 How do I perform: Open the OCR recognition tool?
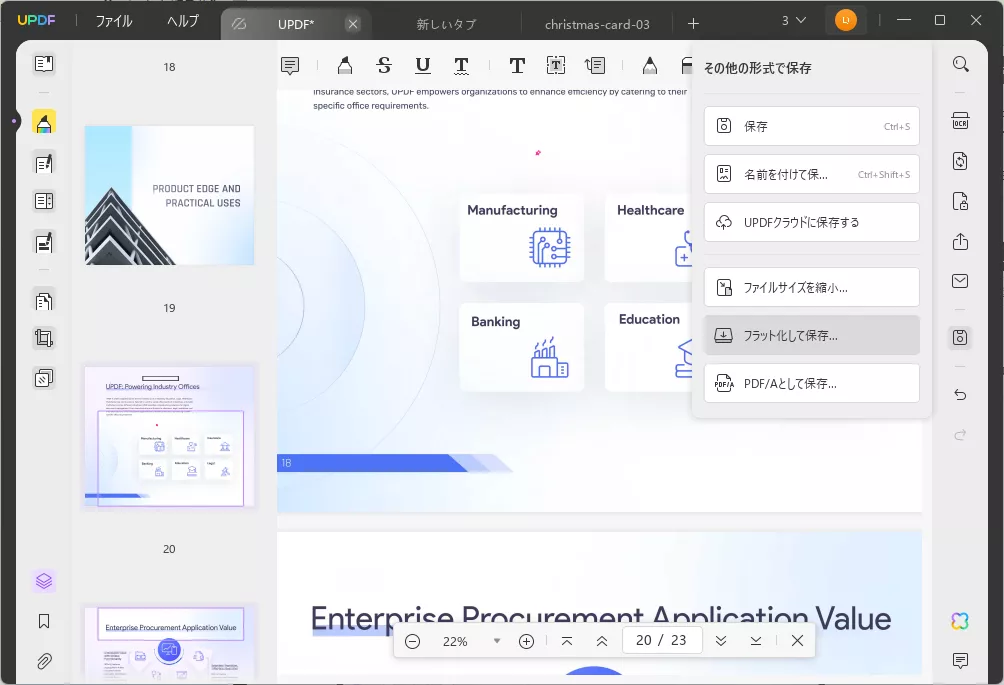pyautogui.click(x=960, y=122)
